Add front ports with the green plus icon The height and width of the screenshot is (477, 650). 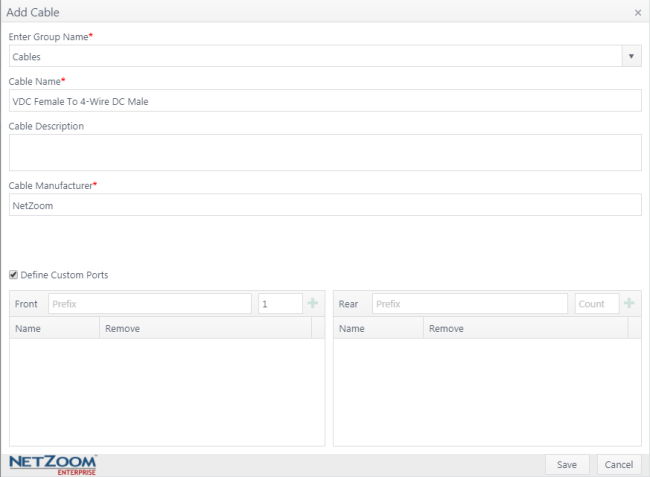tap(313, 303)
